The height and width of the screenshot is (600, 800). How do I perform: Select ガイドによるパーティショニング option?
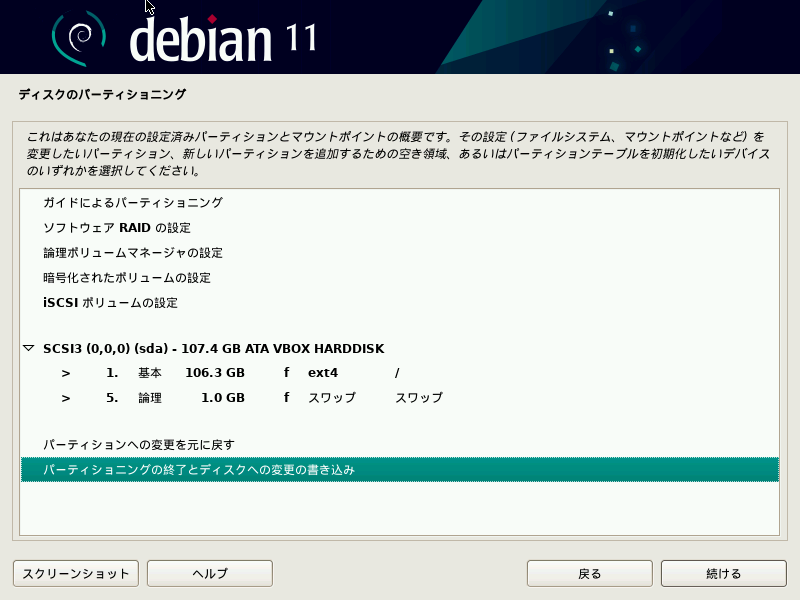coord(399,203)
